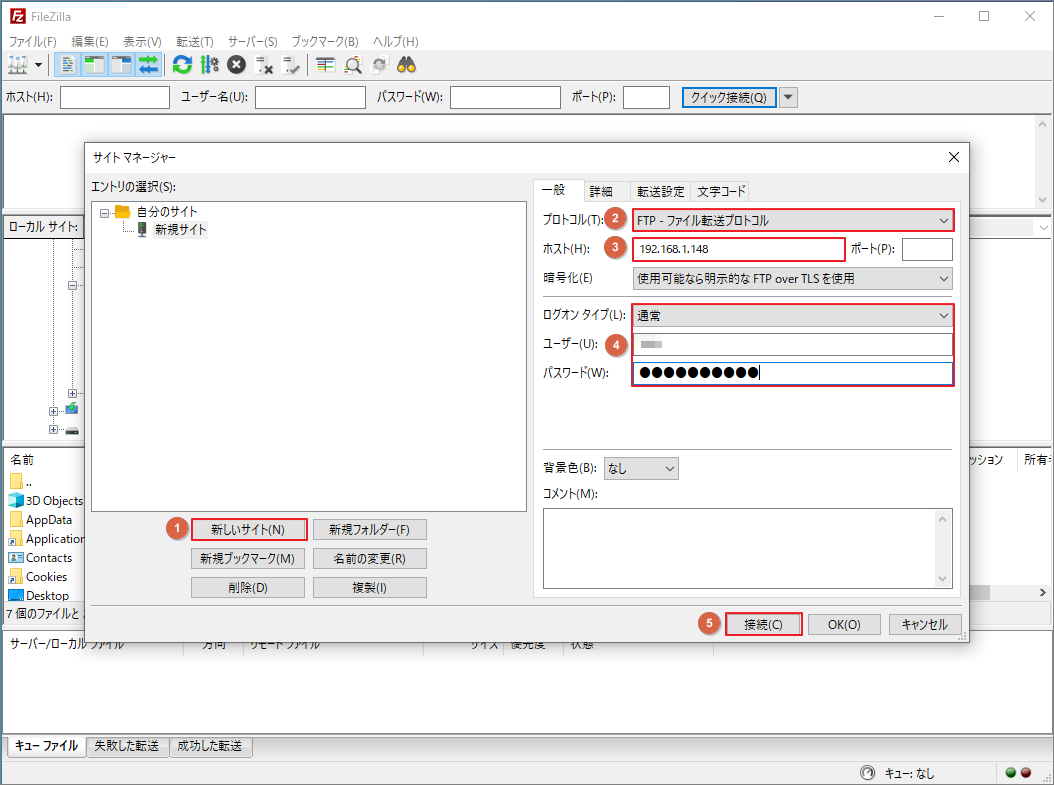Open the quick connect history dropdown arrow
The height and width of the screenshot is (785, 1054).
788,97
